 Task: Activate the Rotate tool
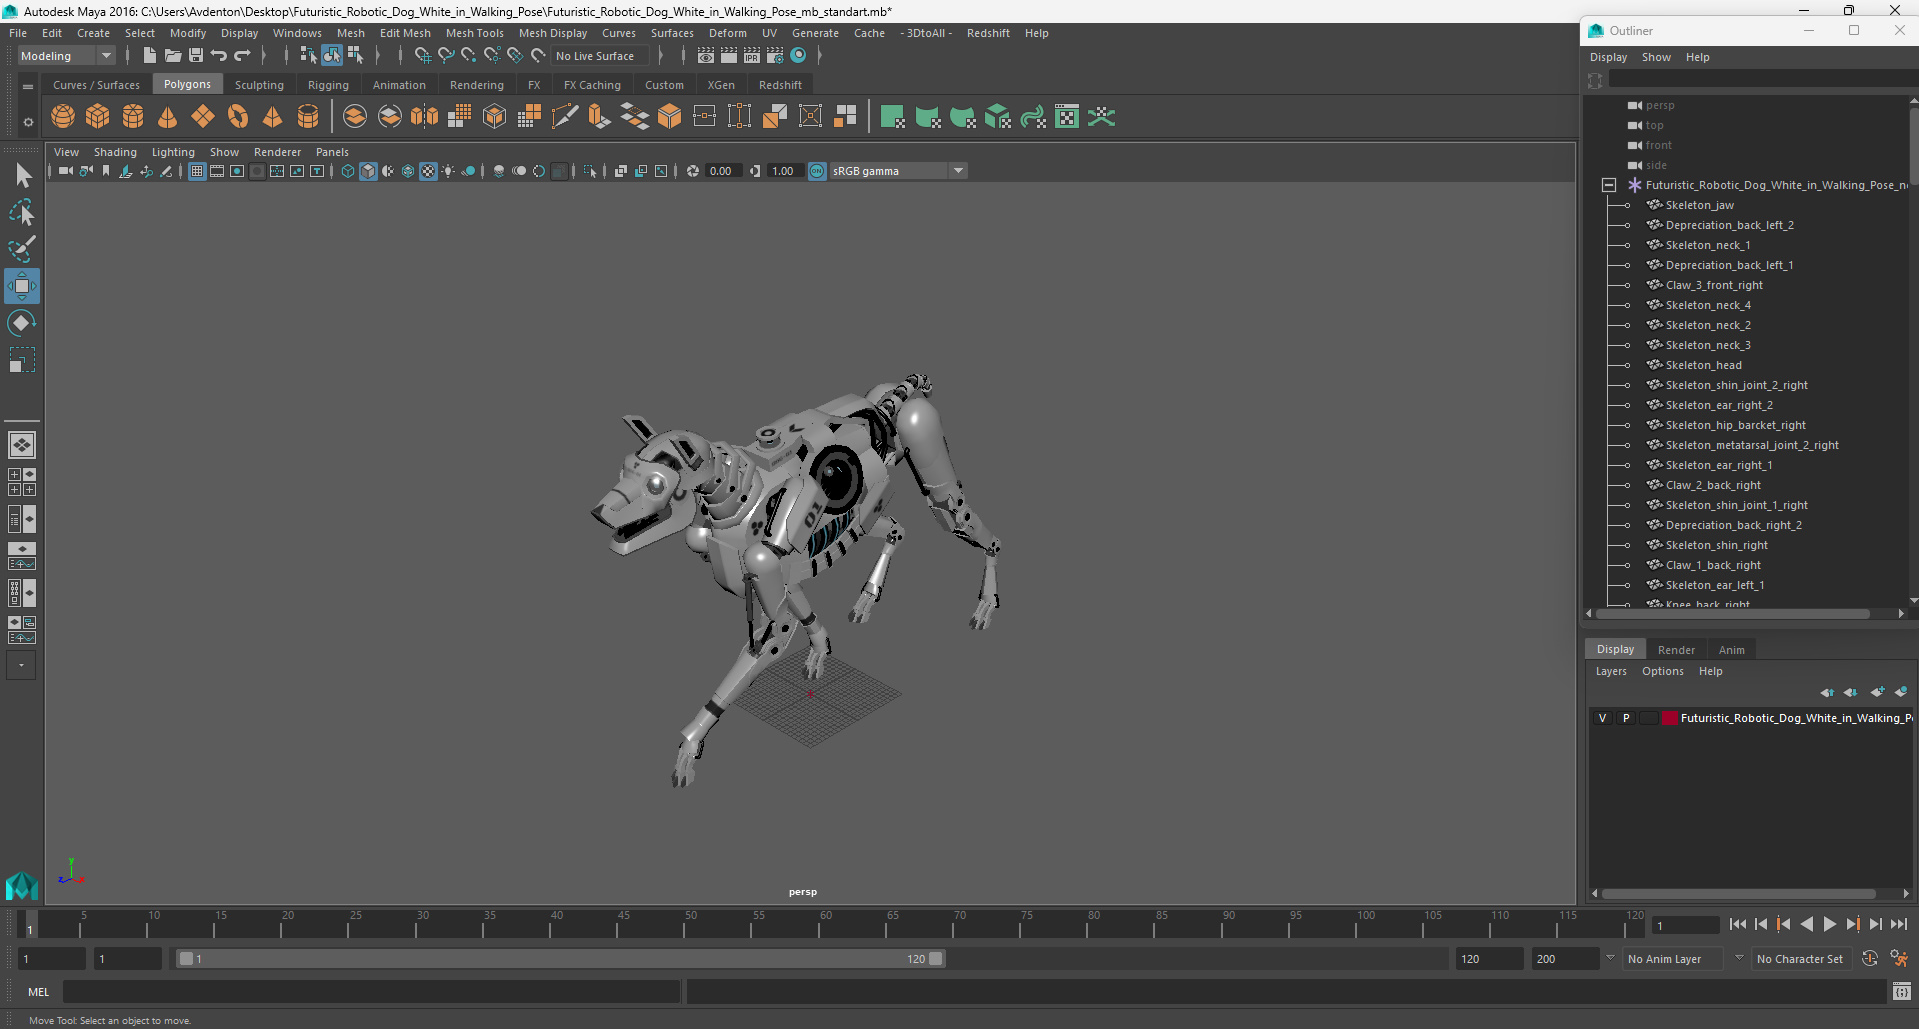(22, 323)
